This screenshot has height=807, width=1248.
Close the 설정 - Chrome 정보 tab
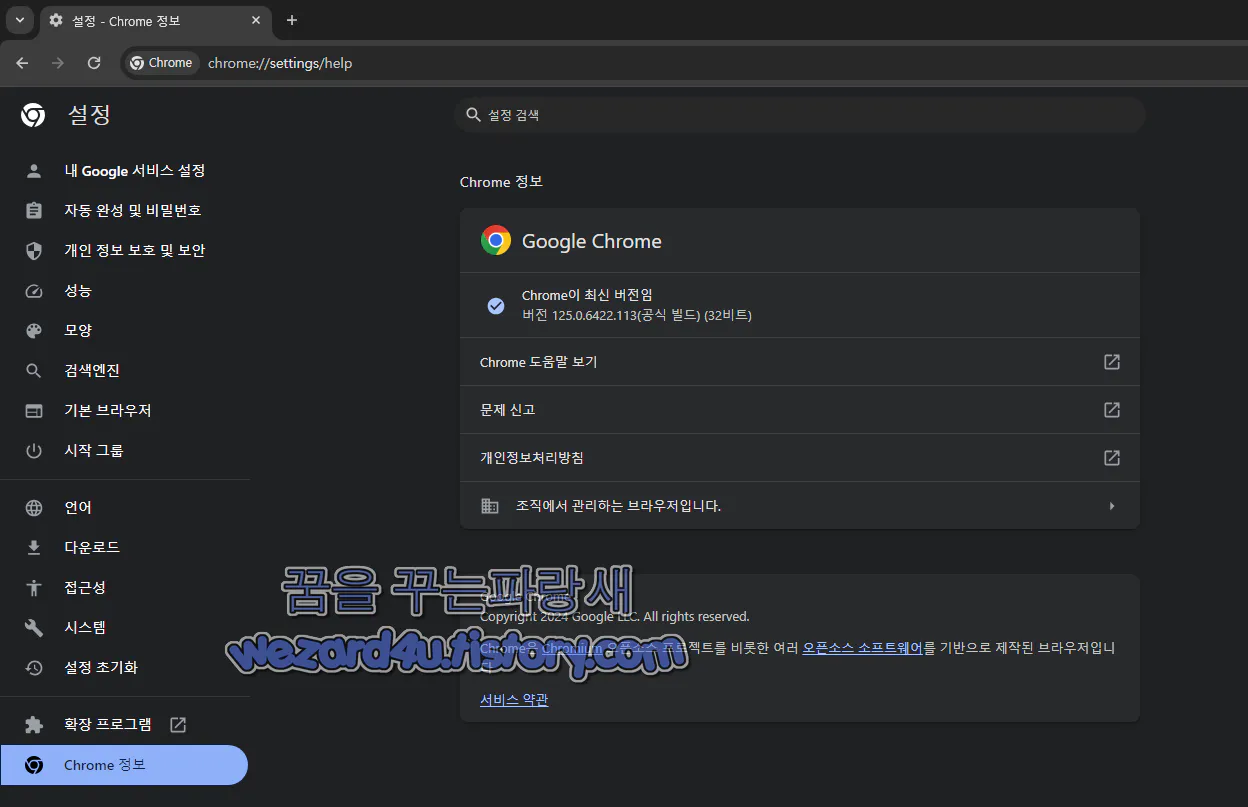click(257, 20)
